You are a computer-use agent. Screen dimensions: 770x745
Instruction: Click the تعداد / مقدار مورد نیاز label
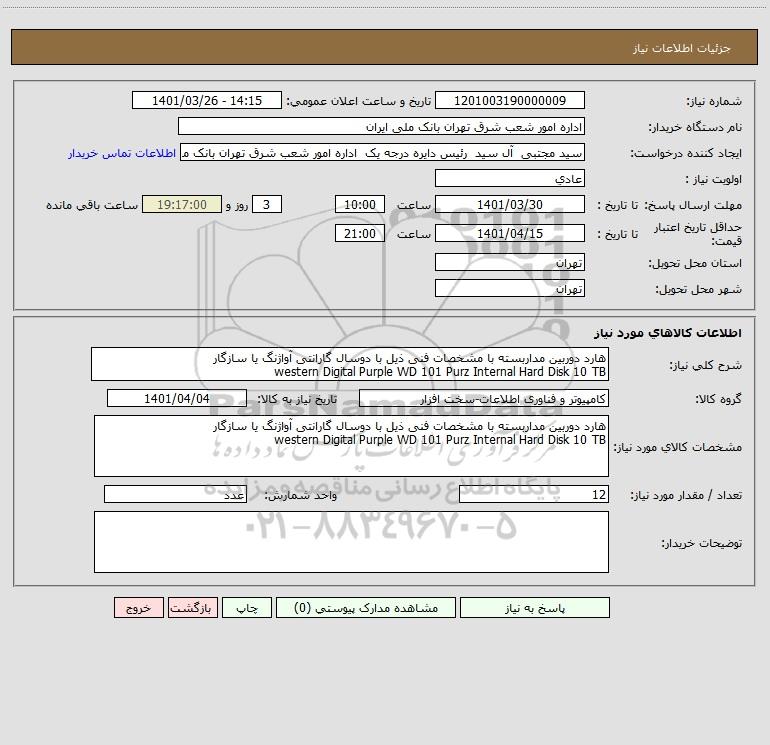[686, 496]
